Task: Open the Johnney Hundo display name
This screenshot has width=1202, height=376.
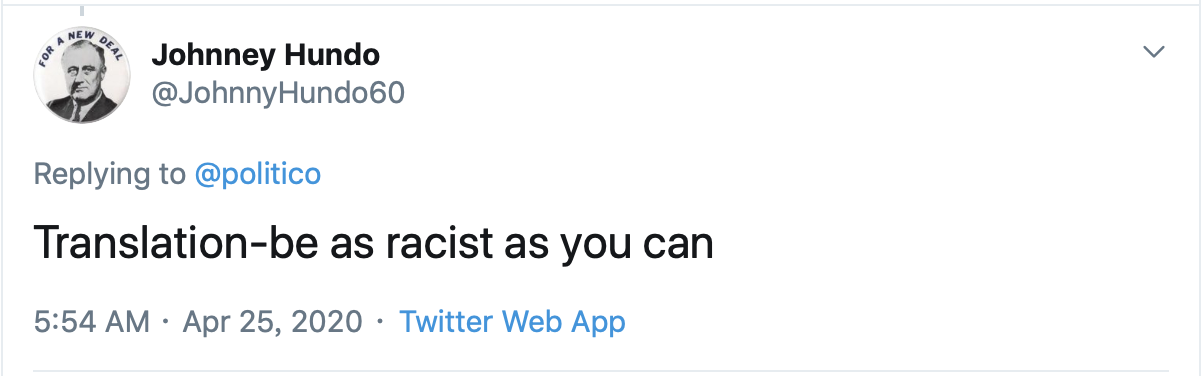Action: pyautogui.click(x=265, y=54)
